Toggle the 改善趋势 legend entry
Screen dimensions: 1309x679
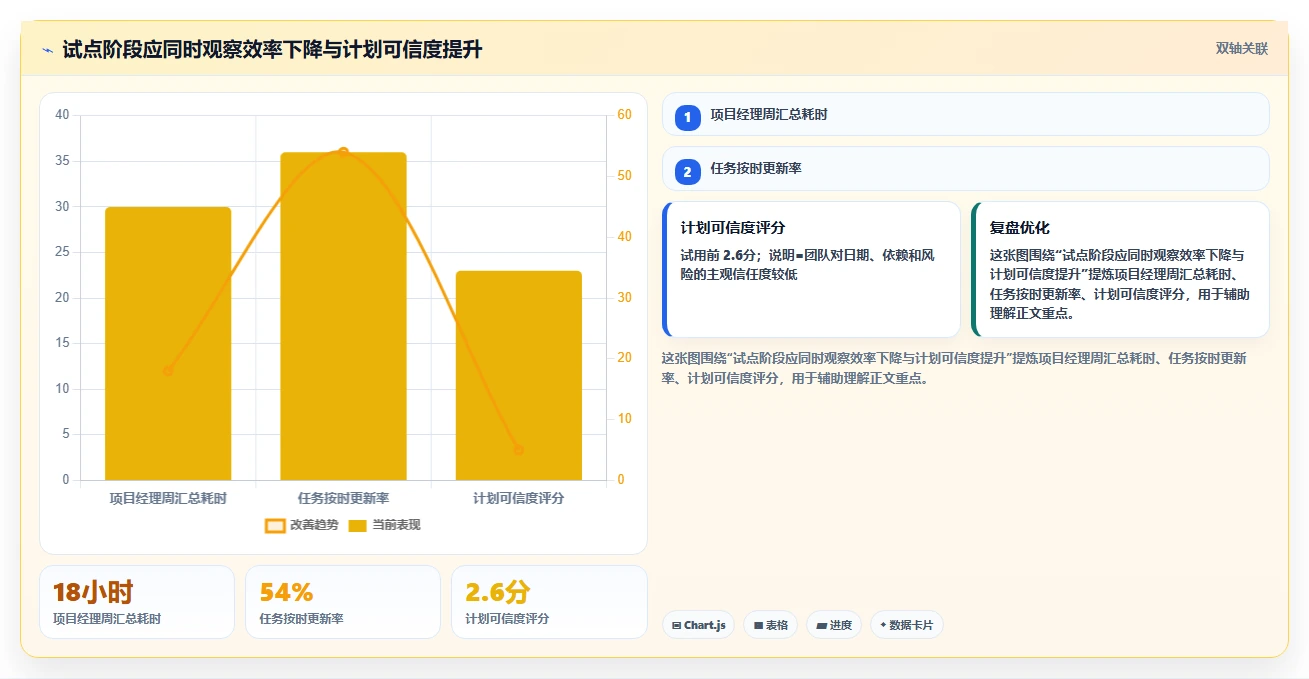(301, 525)
